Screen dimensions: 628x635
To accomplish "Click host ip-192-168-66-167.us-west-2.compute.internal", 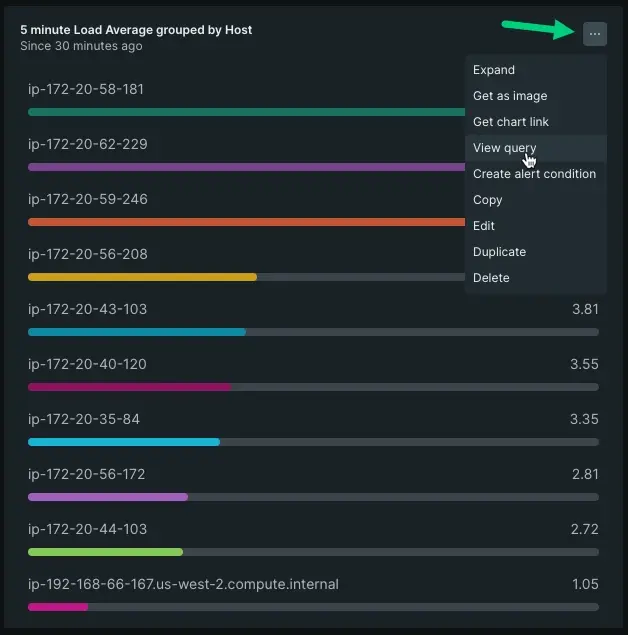I will (x=183, y=584).
